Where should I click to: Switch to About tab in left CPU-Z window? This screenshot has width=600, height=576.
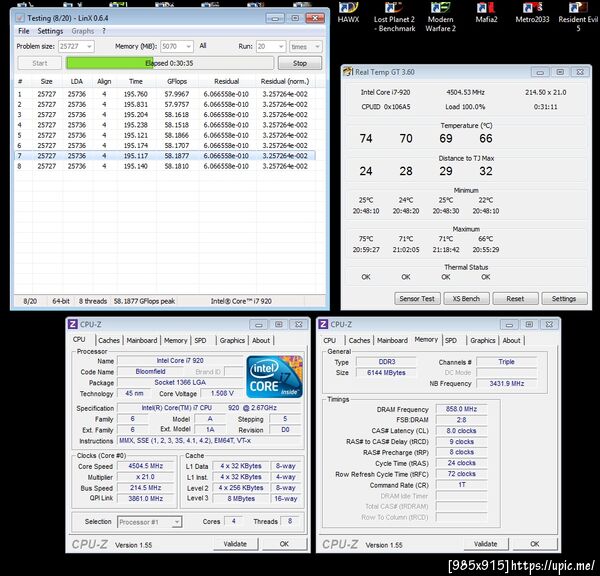[x=261, y=340]
